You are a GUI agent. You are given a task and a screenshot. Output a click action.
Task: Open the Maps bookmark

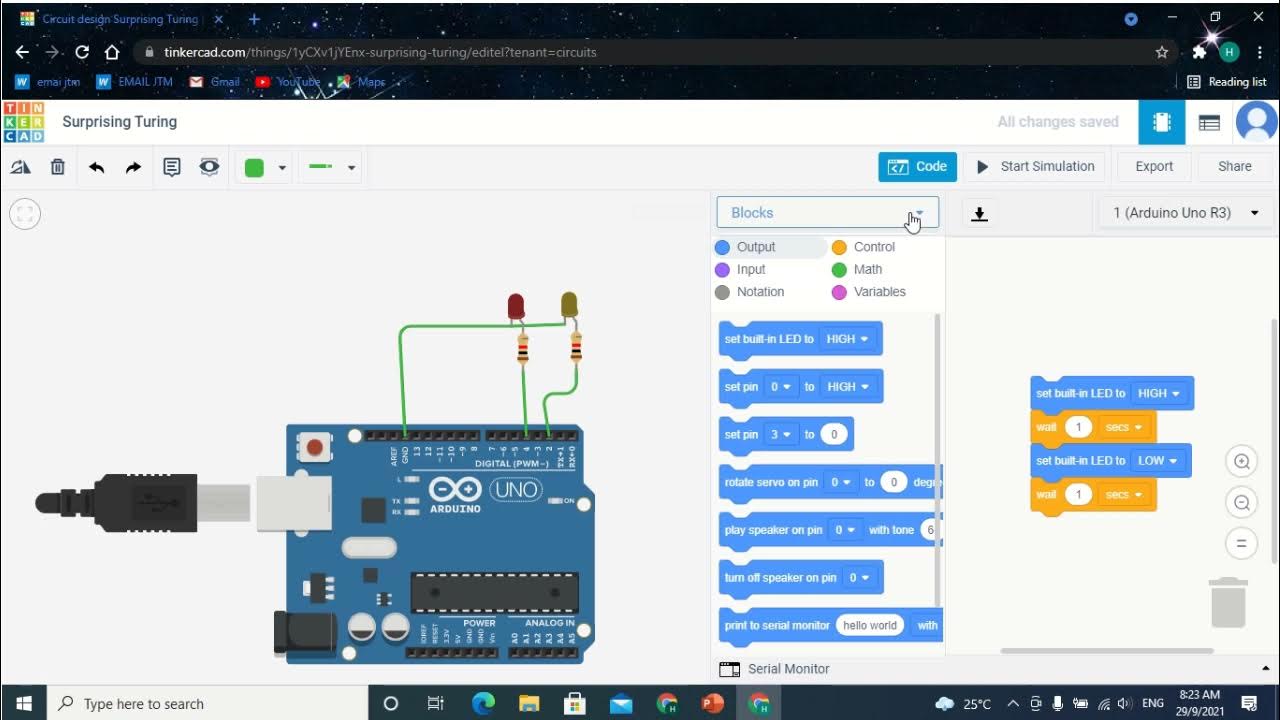click(361, 82)
